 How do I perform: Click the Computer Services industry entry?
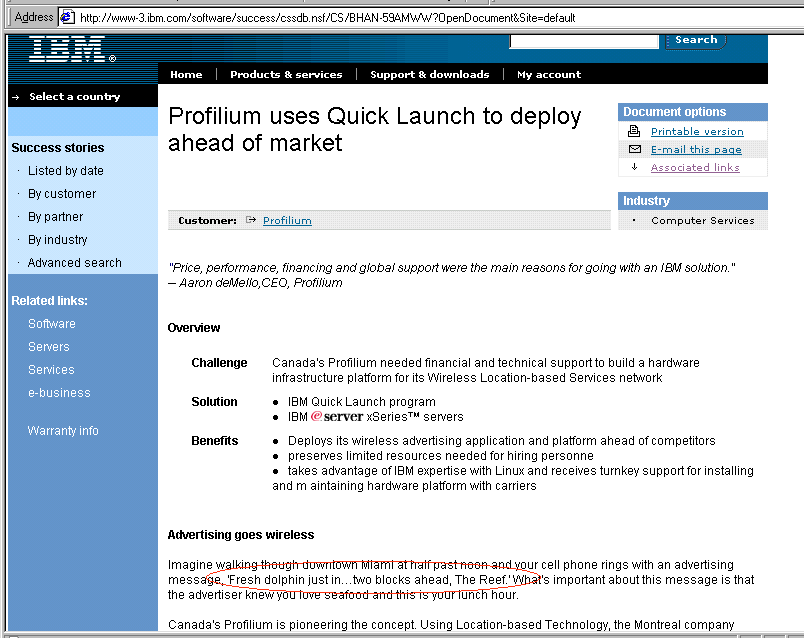pos(702,221)
